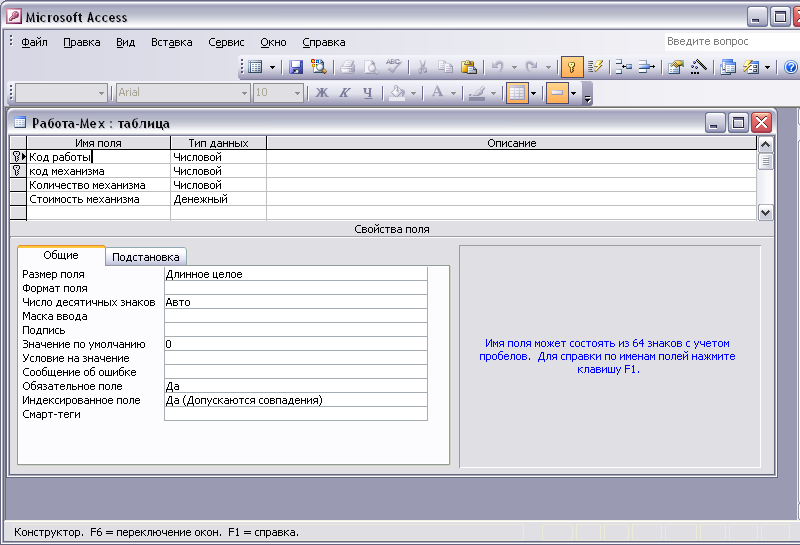This screenshot has width=800, height=545.
Task: Open the Окно menu
Action: pos(273,42)
